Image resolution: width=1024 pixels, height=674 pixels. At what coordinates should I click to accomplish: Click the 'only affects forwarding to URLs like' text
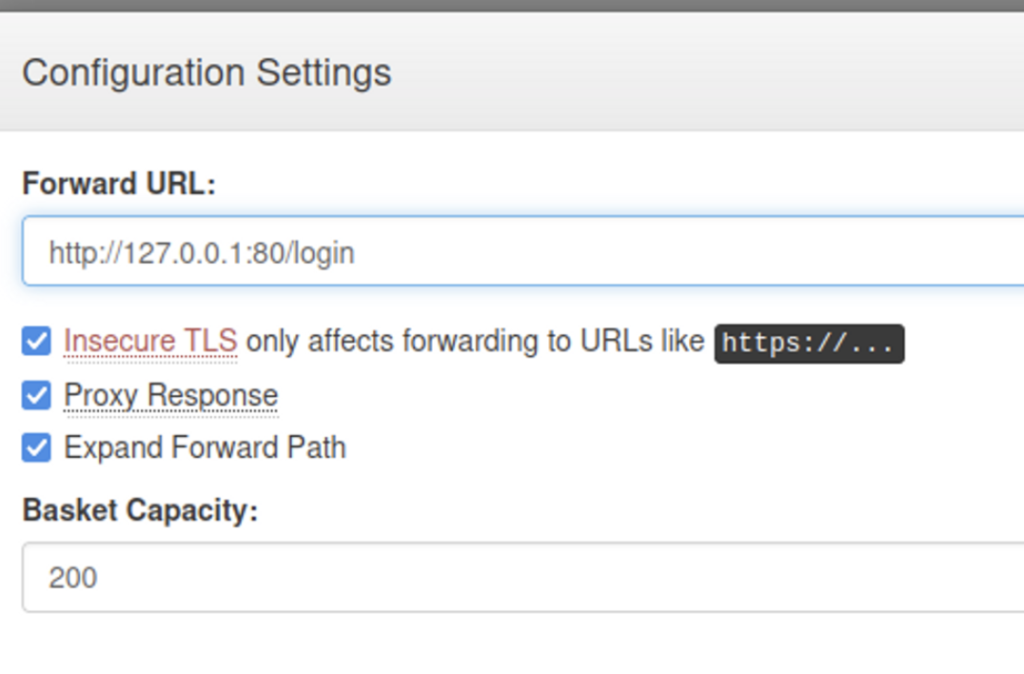tap(475, 342)
